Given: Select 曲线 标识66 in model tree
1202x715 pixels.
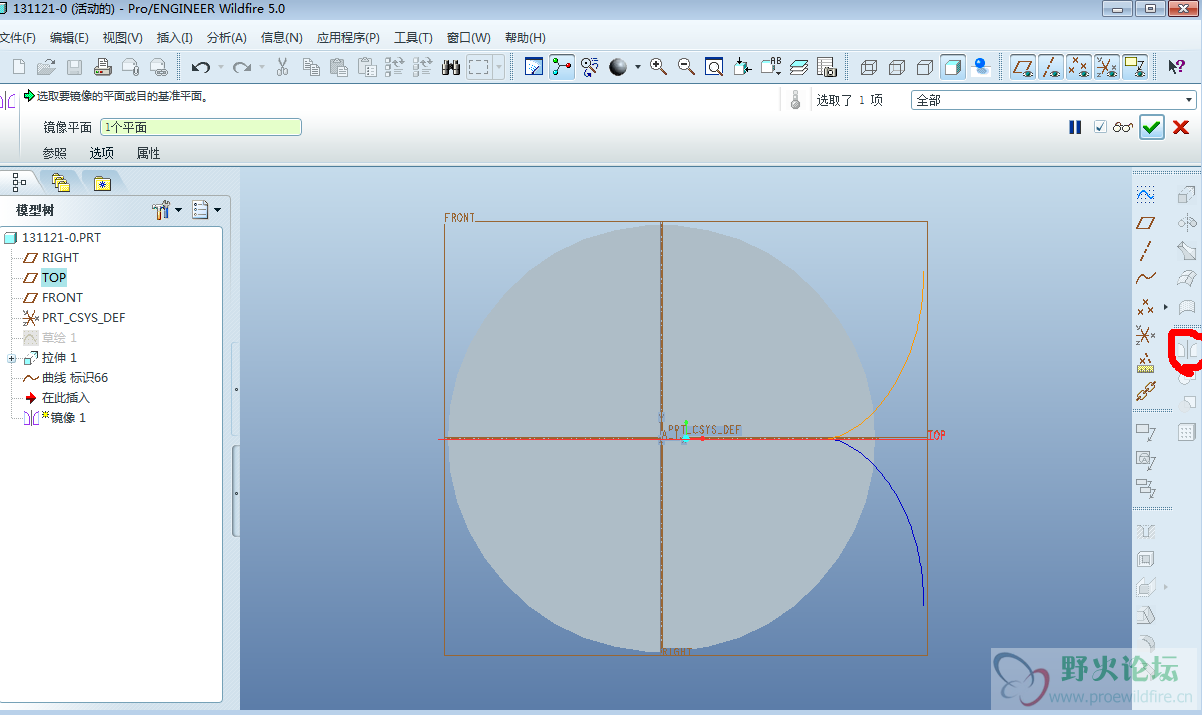Looking at the screenshot, I should click(74, 377).
